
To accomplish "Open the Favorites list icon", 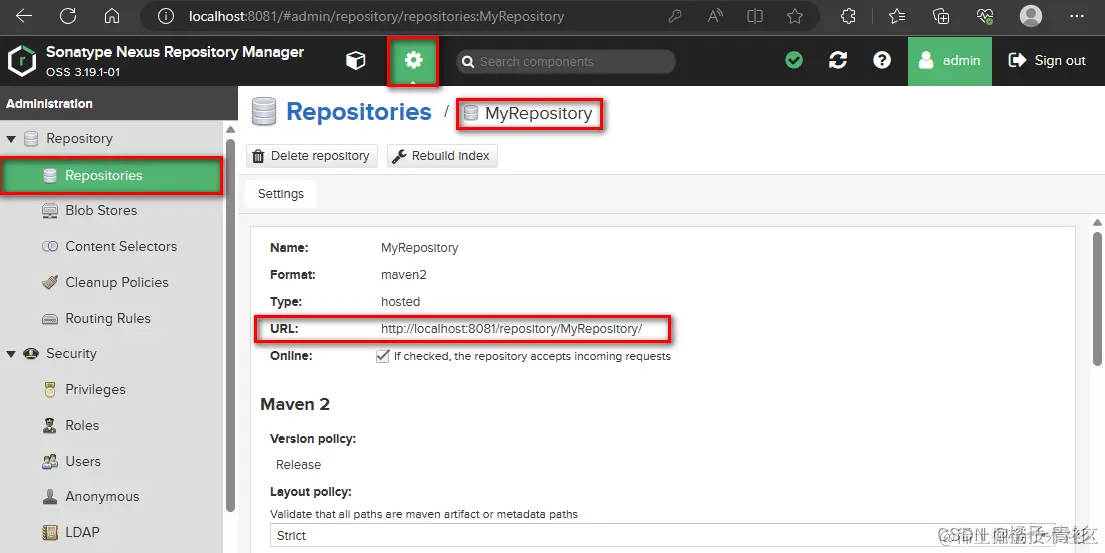I will (897, 16).
